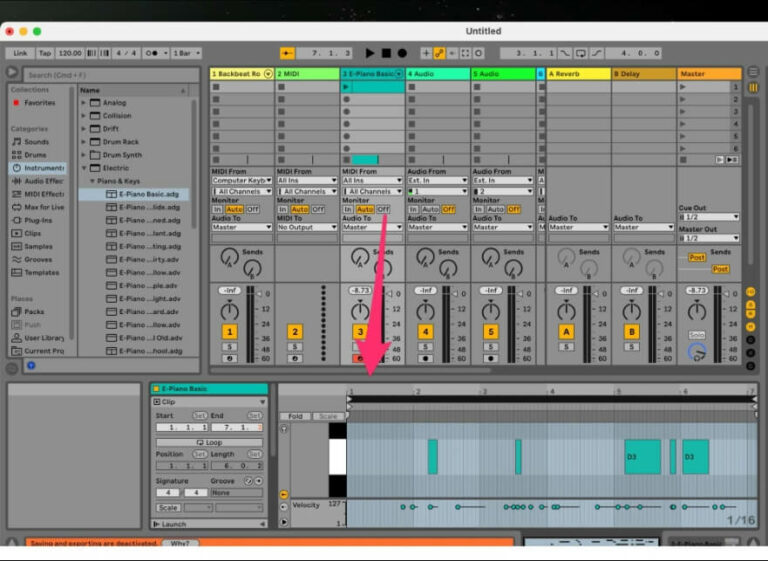Open the MIDI Effects category
The height and width of the screenshot is (561, 768).
point(44,194)
